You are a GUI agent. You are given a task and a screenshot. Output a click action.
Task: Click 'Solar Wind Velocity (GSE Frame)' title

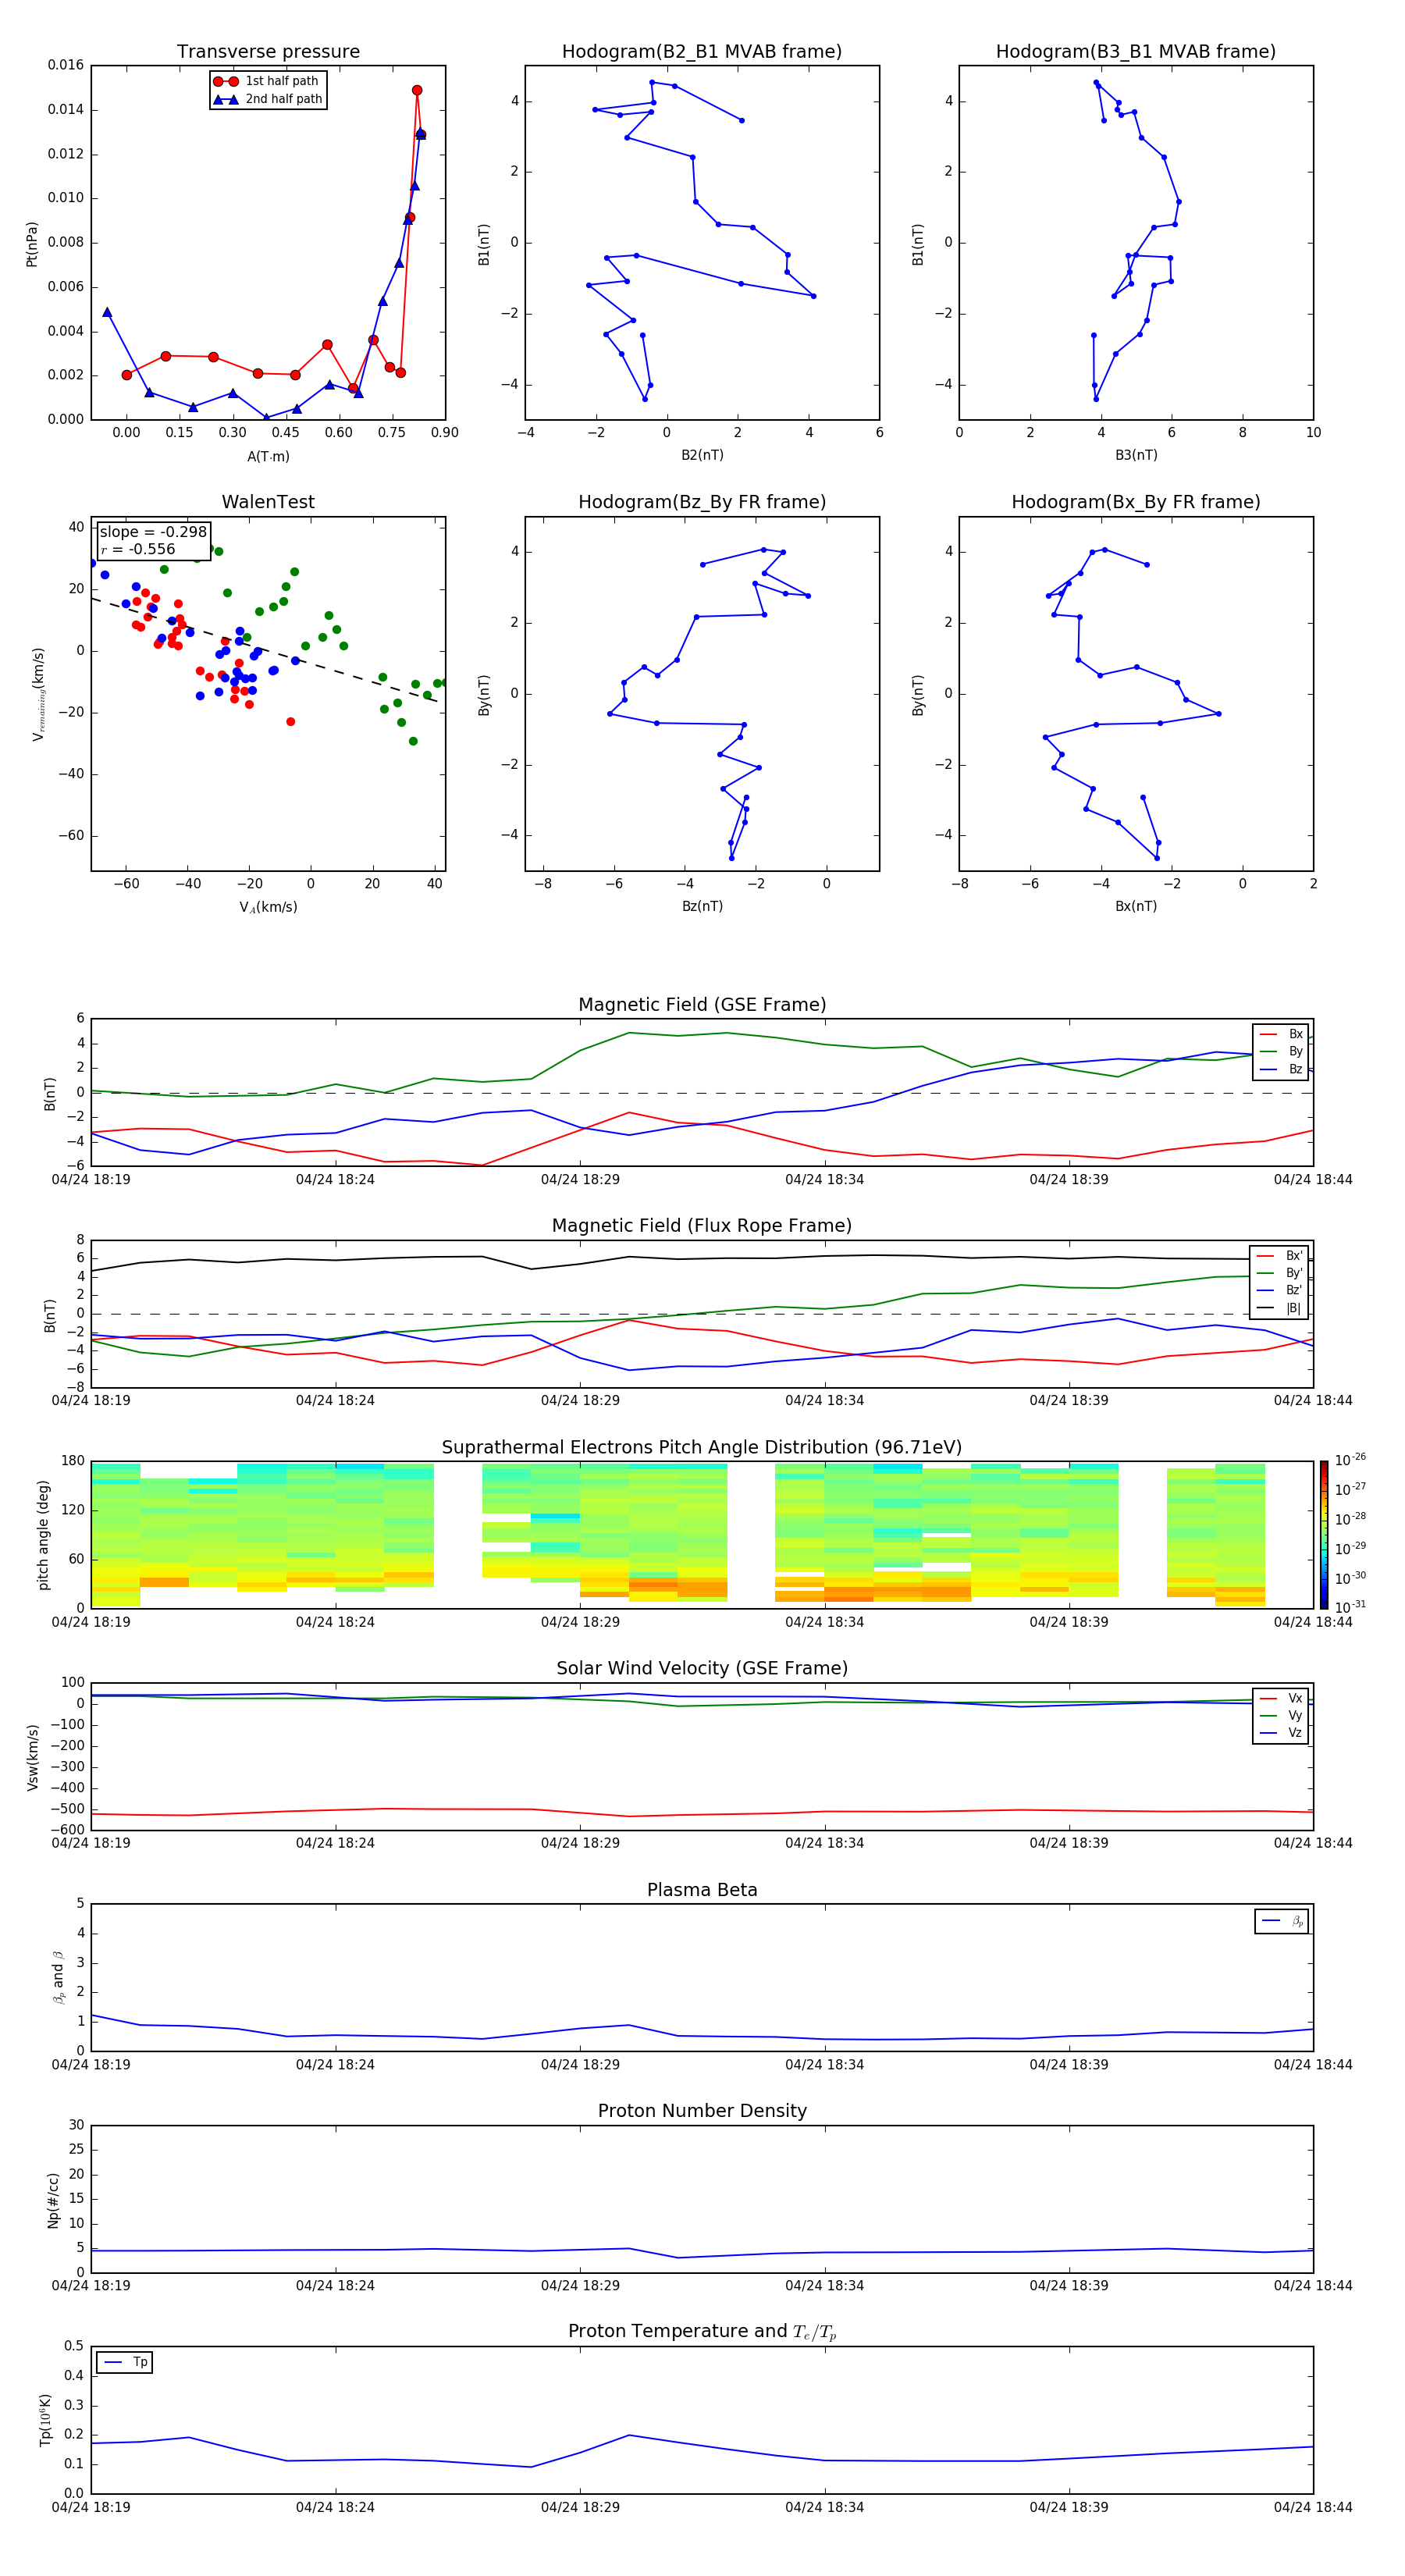(702, 1668)
